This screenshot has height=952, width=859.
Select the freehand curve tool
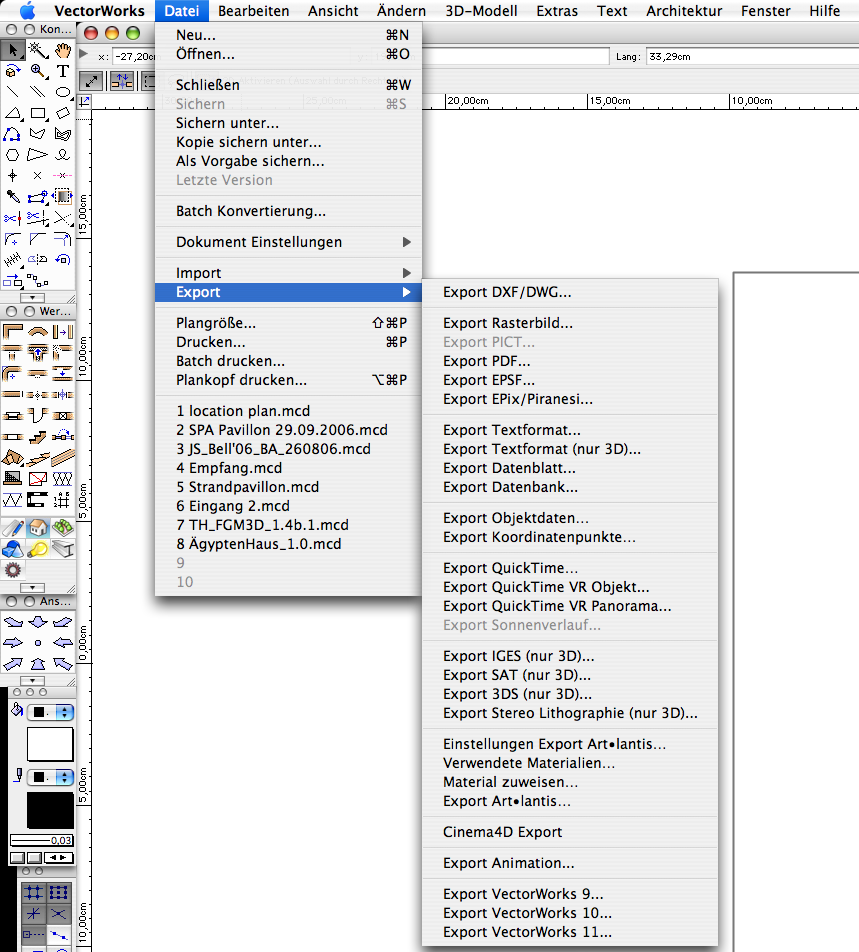[x=63, y=155]
